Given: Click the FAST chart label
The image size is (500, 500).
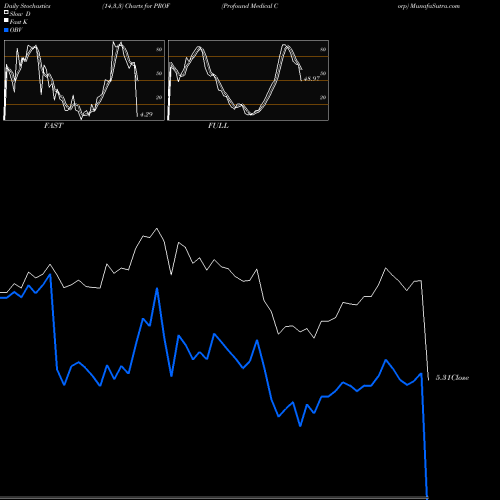Looking at the screenshot, I should click(53, 126).
